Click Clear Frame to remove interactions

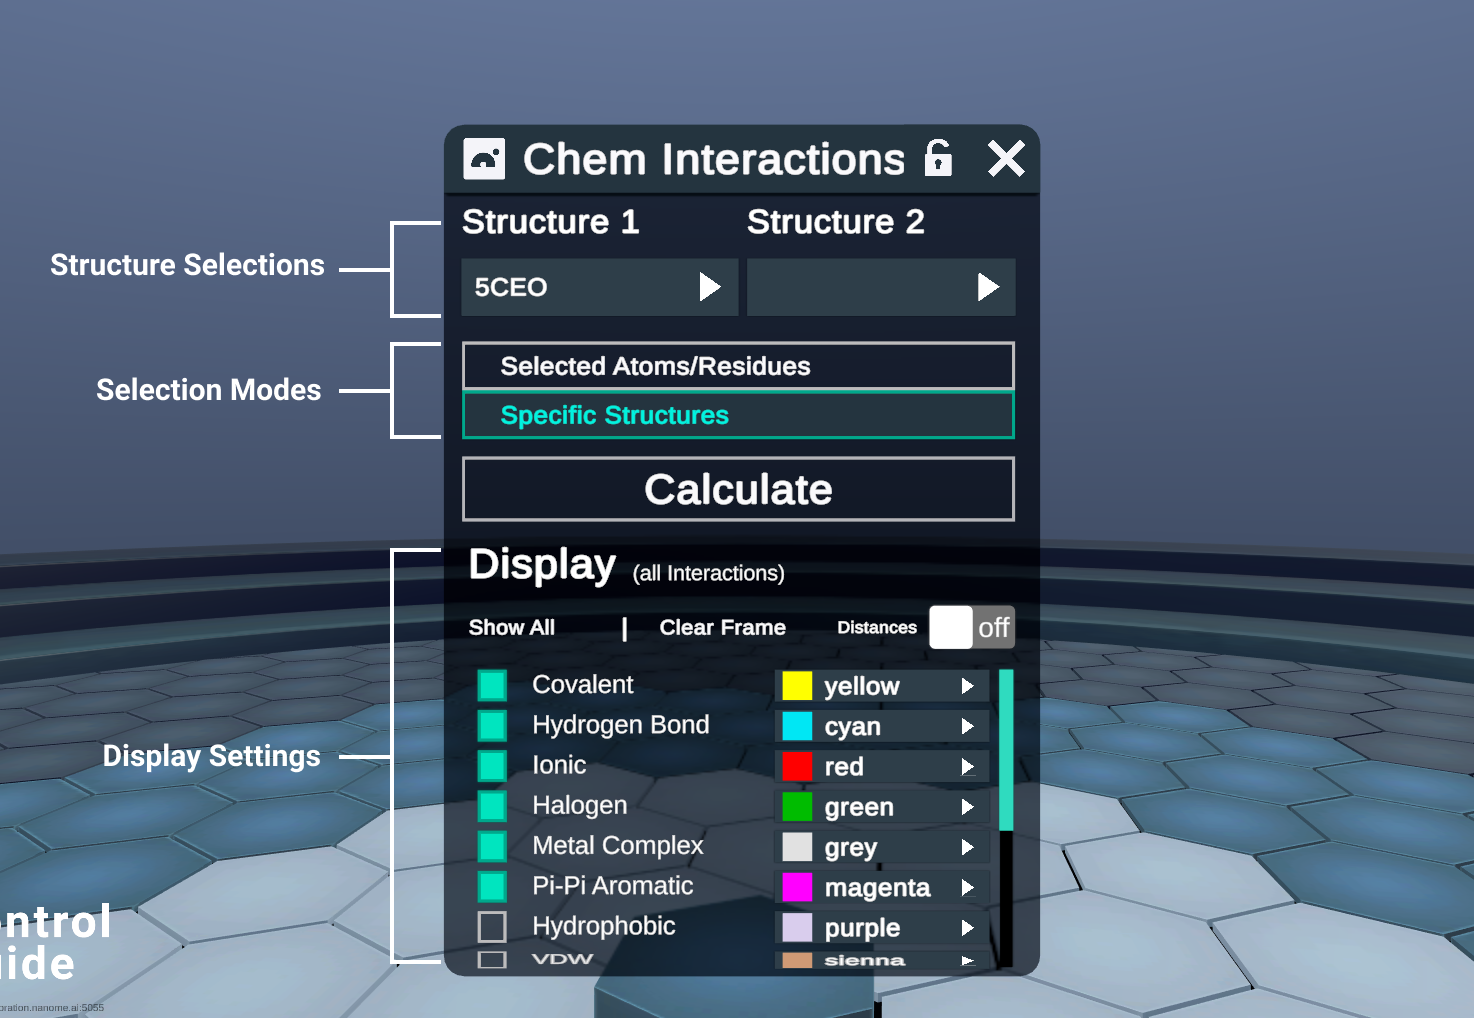pos(721,627)
